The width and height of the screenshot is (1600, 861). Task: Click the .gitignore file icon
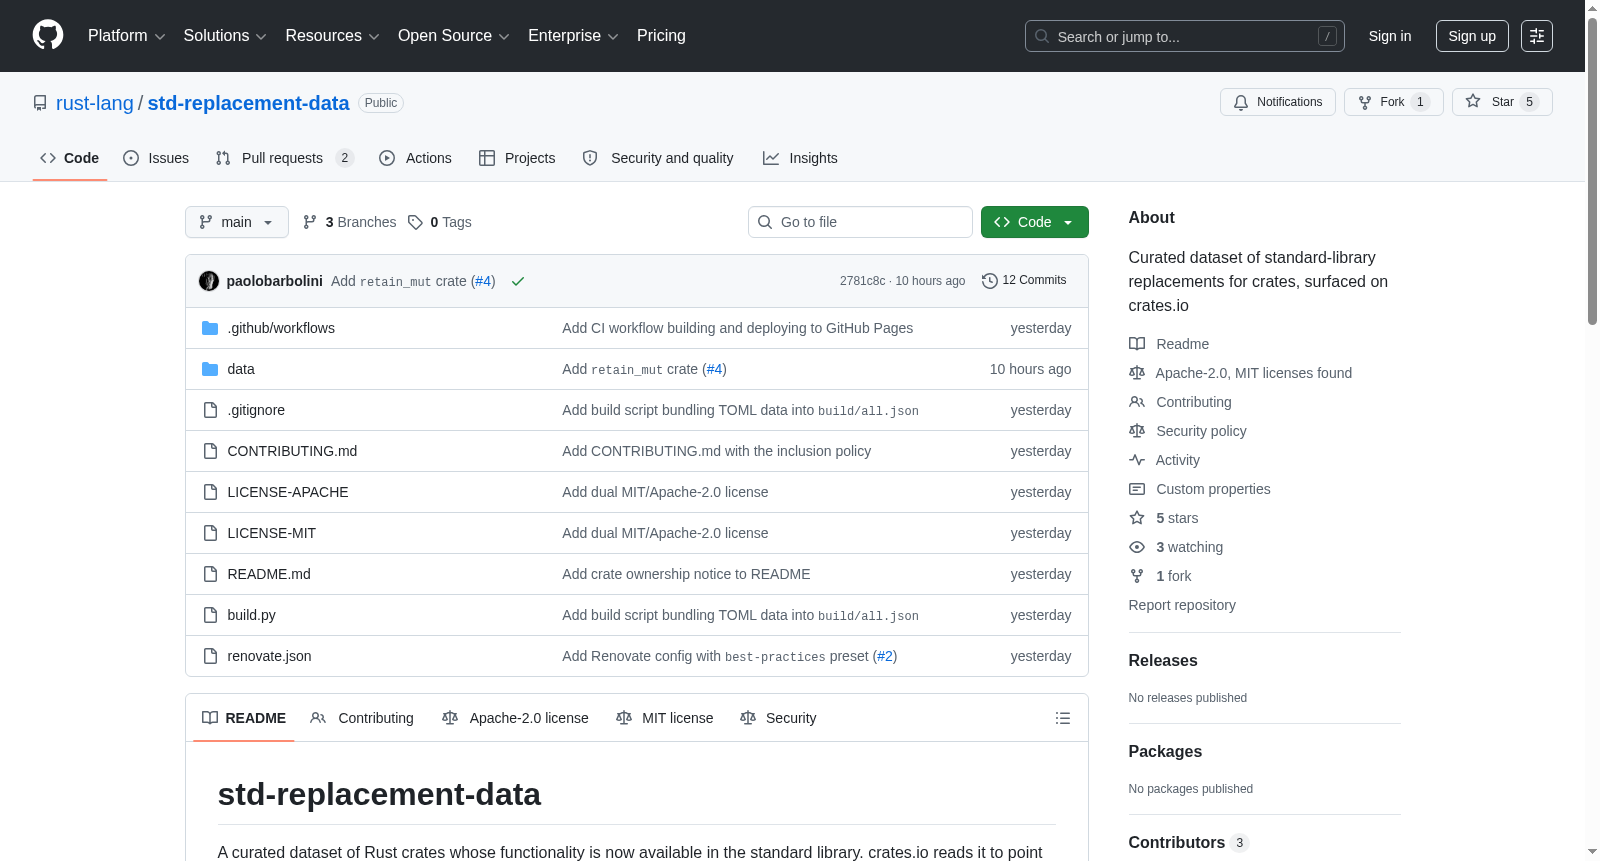click(210, 410)
